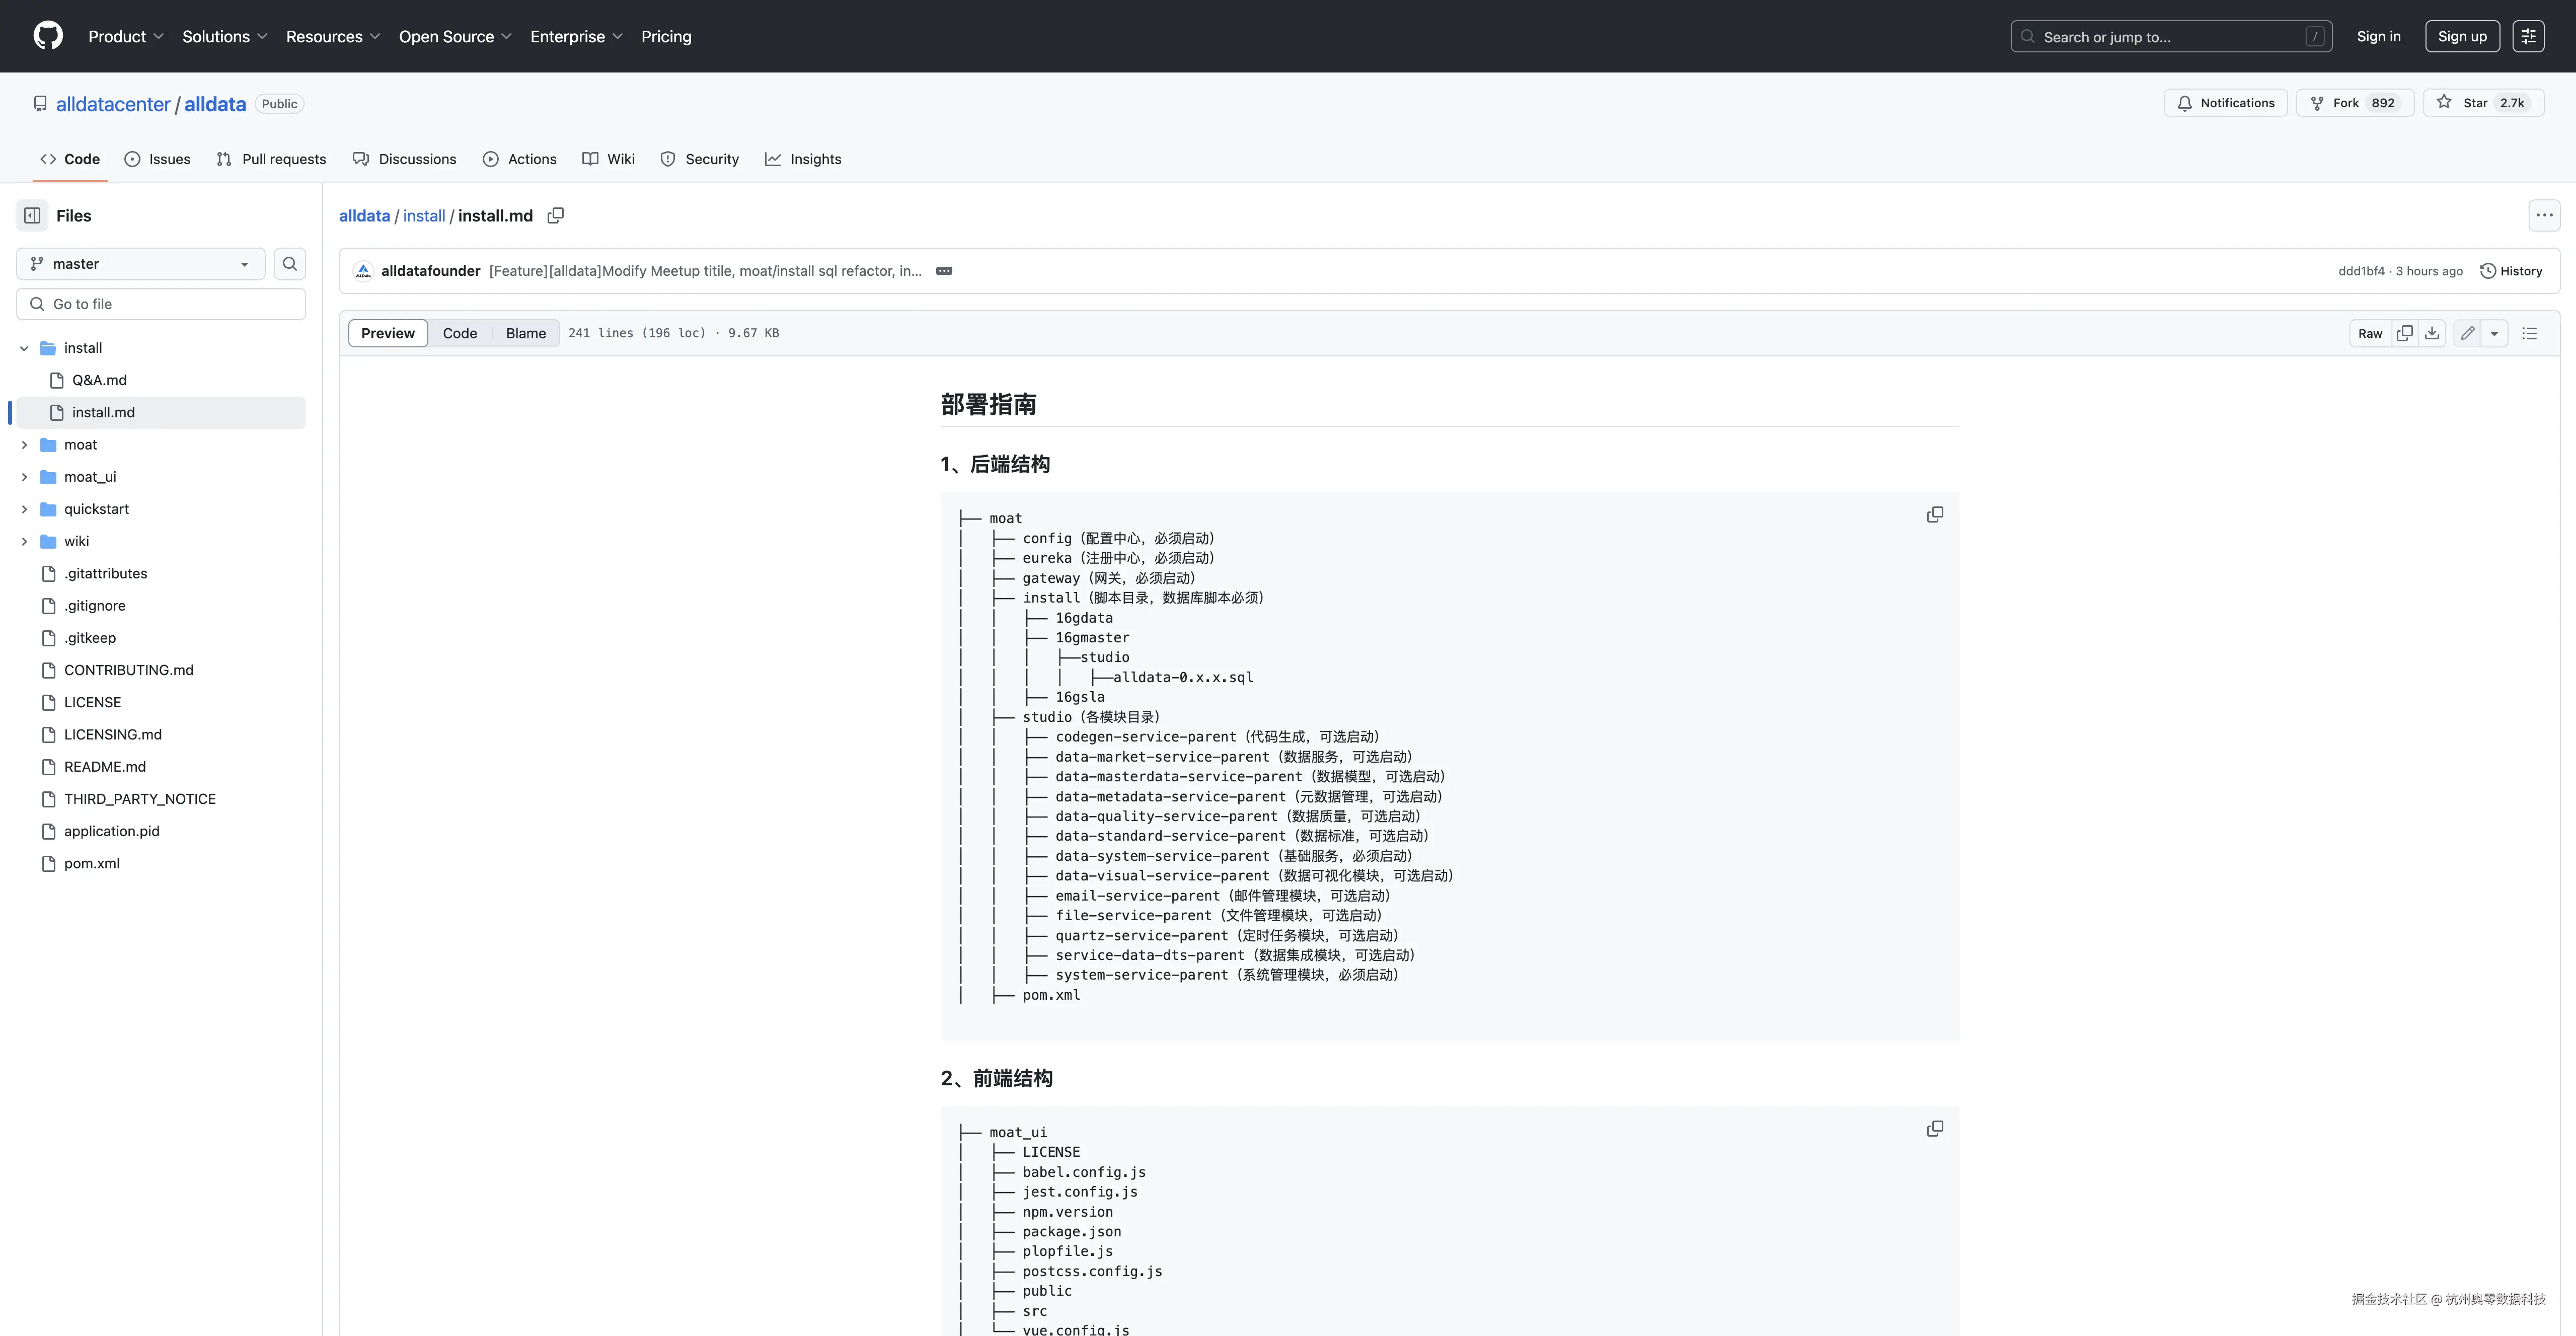
Task: Expand the commit message ellipsis
Action: tap(944, 271)
